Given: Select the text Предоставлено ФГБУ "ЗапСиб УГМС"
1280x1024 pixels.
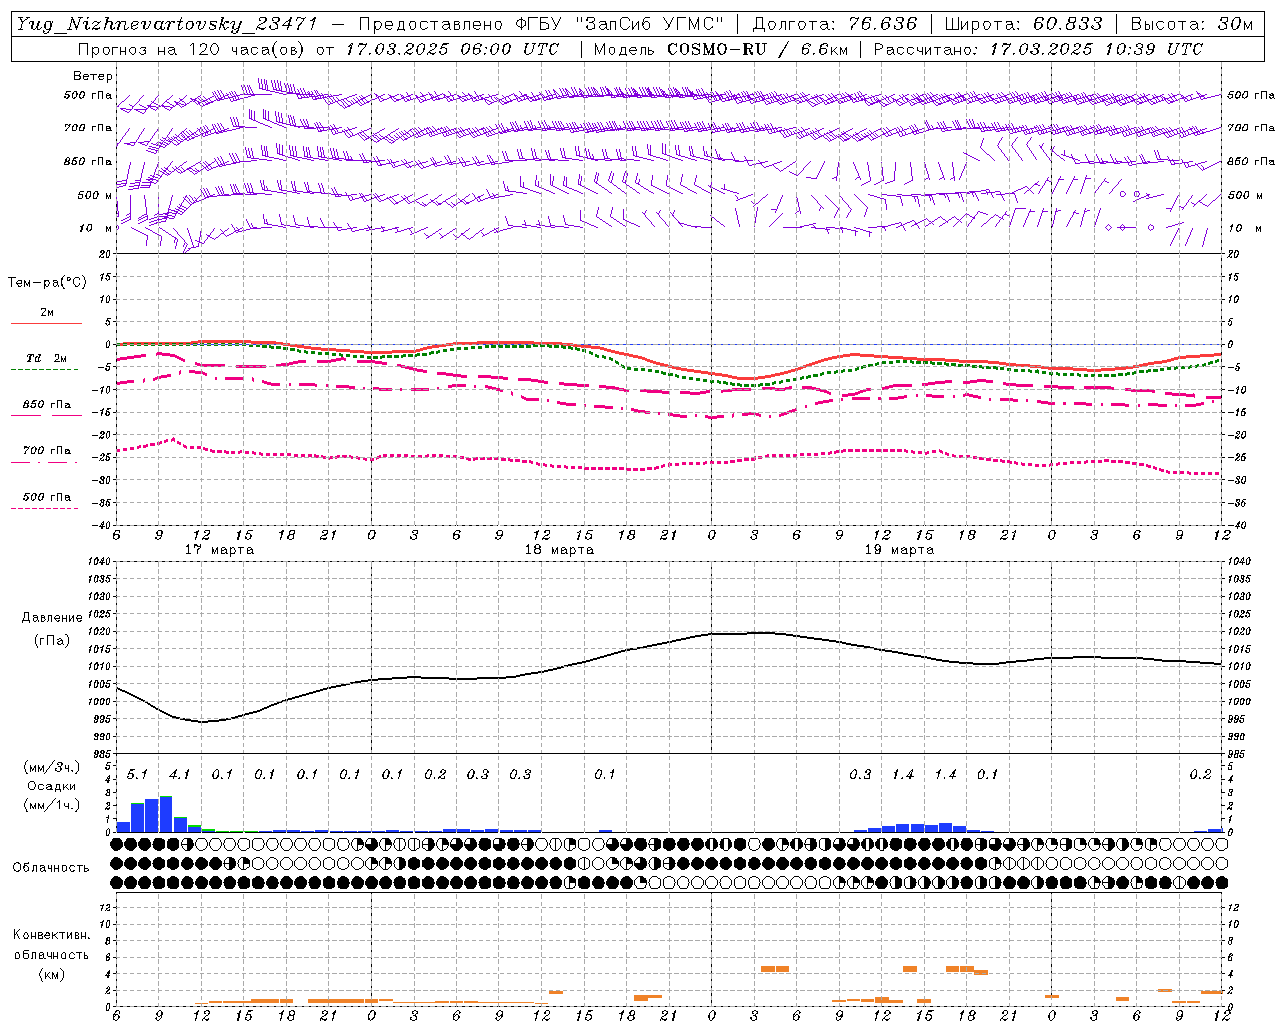Looking at the screenshot, I should tap(541, 24).
